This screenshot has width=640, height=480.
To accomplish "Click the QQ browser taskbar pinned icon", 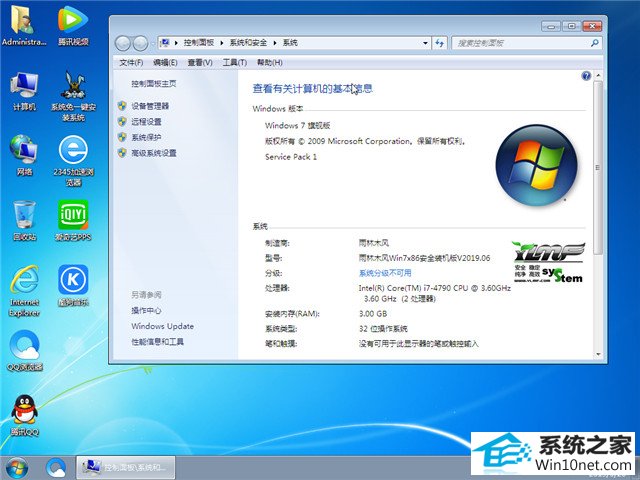I will click(56, 468).
